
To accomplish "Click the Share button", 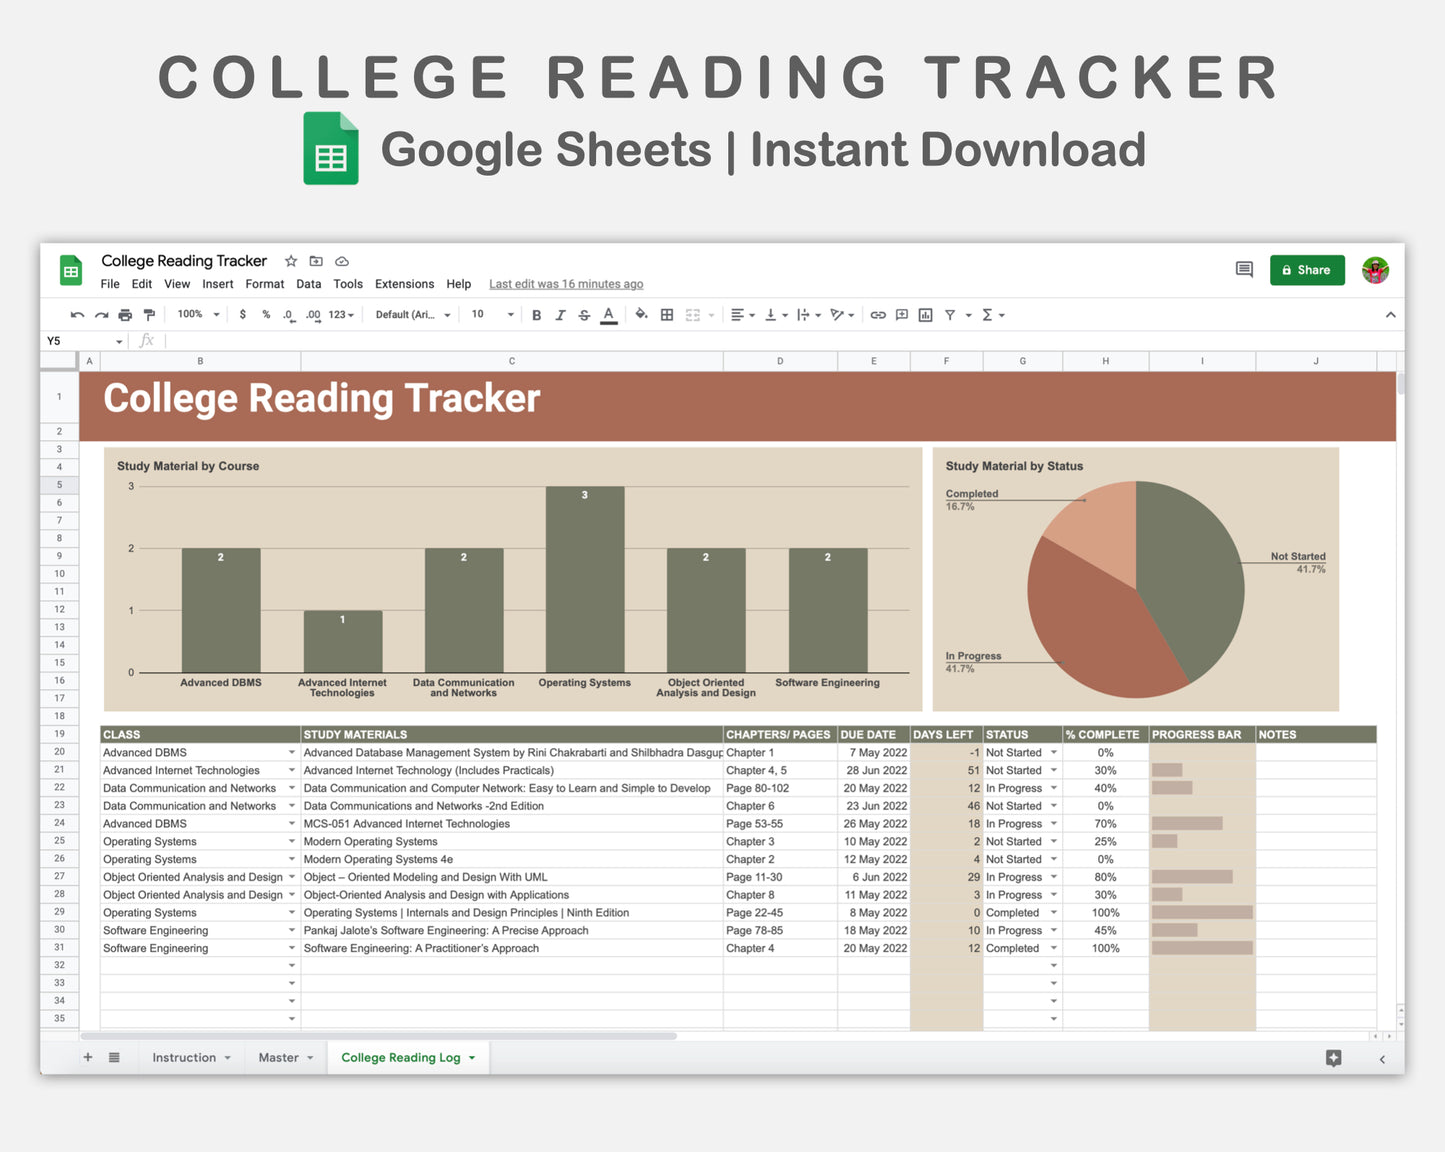I will pos(1307,270).
